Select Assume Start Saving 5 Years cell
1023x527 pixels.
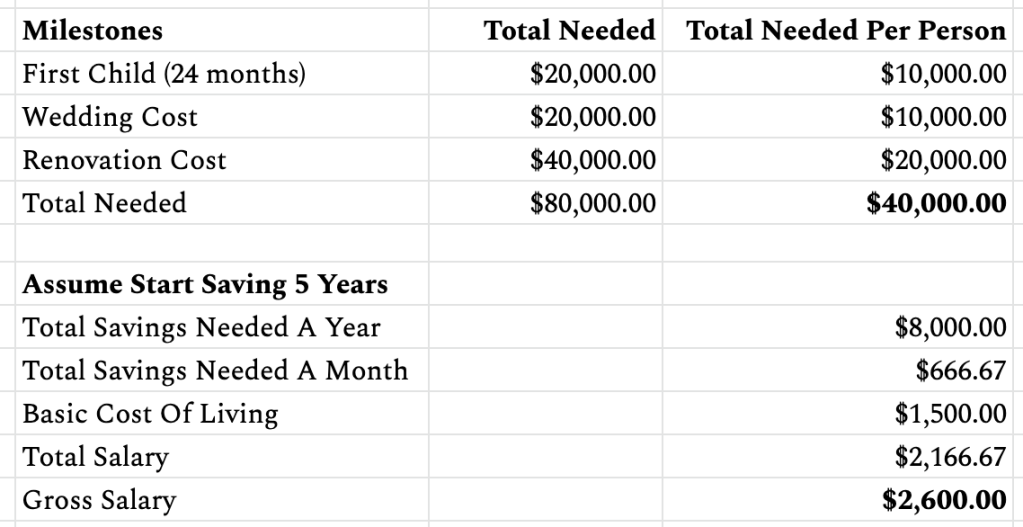point(205,284)
